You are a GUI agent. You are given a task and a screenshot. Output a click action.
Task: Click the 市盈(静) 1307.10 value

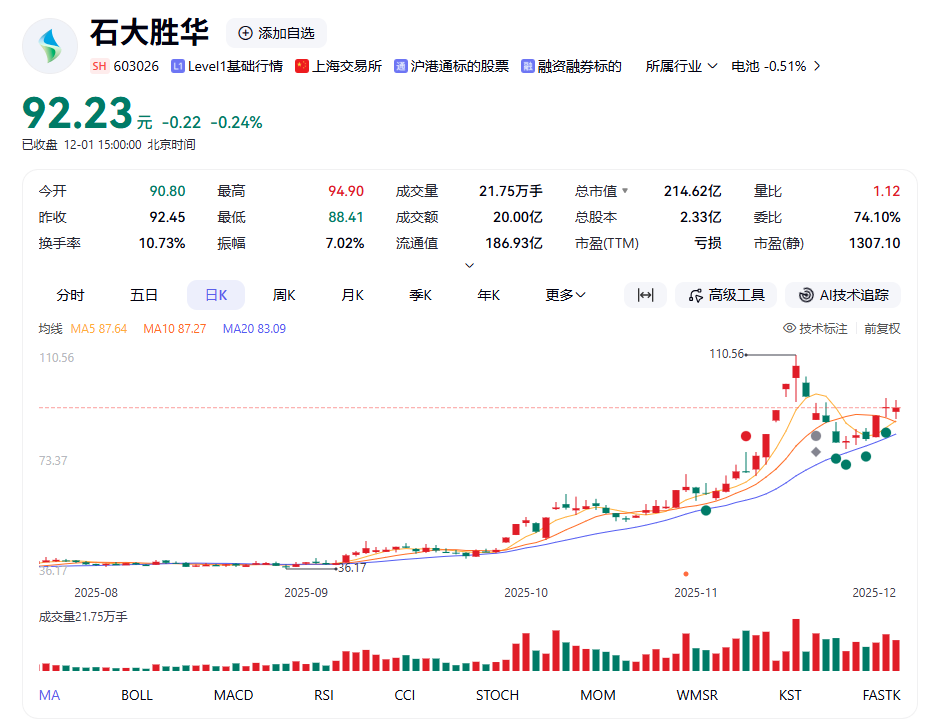[874, 243]
